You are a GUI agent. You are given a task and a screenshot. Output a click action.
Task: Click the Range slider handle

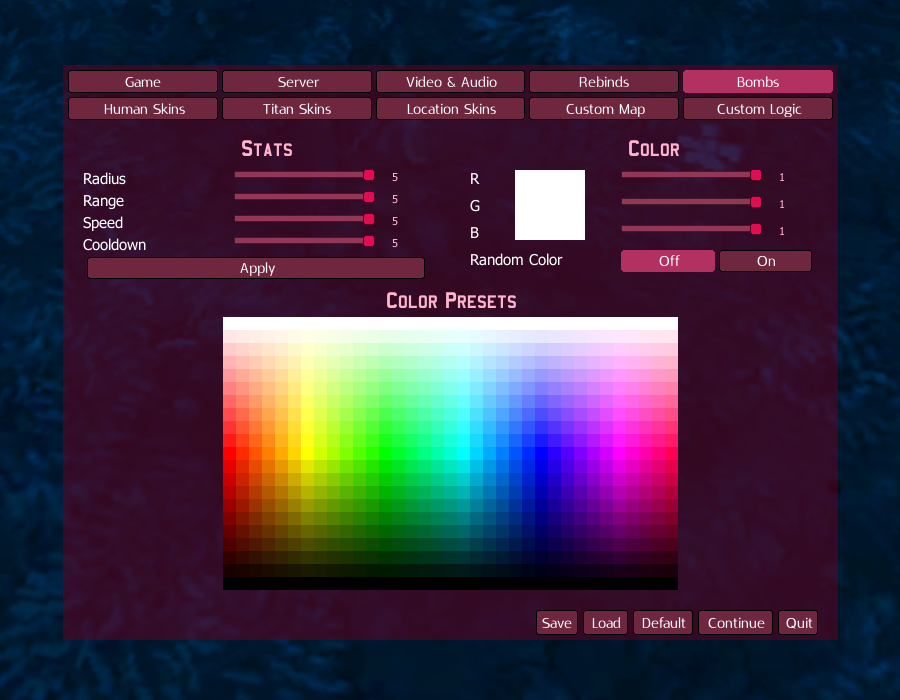click(x=369, y=197)
